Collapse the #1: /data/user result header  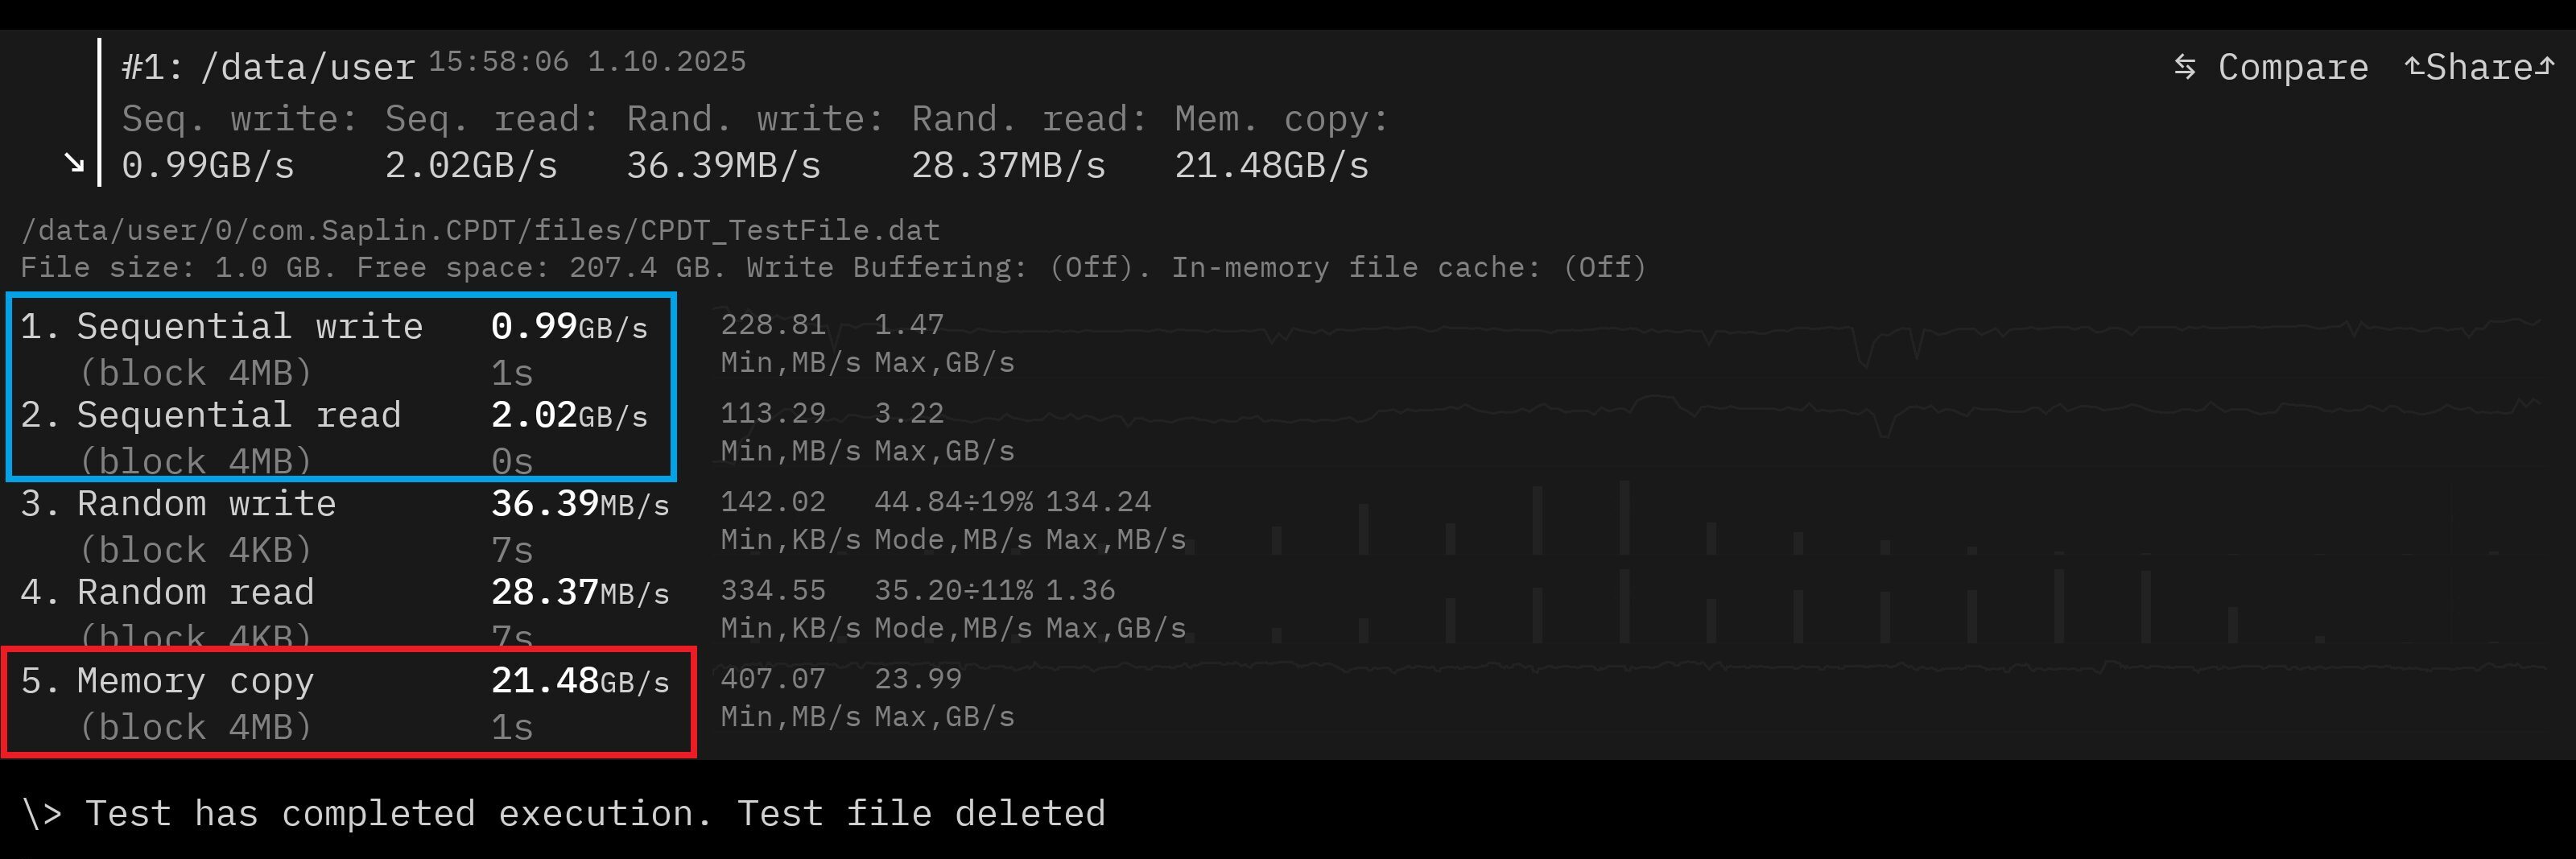pyautogui.click(x=267, y=67)
